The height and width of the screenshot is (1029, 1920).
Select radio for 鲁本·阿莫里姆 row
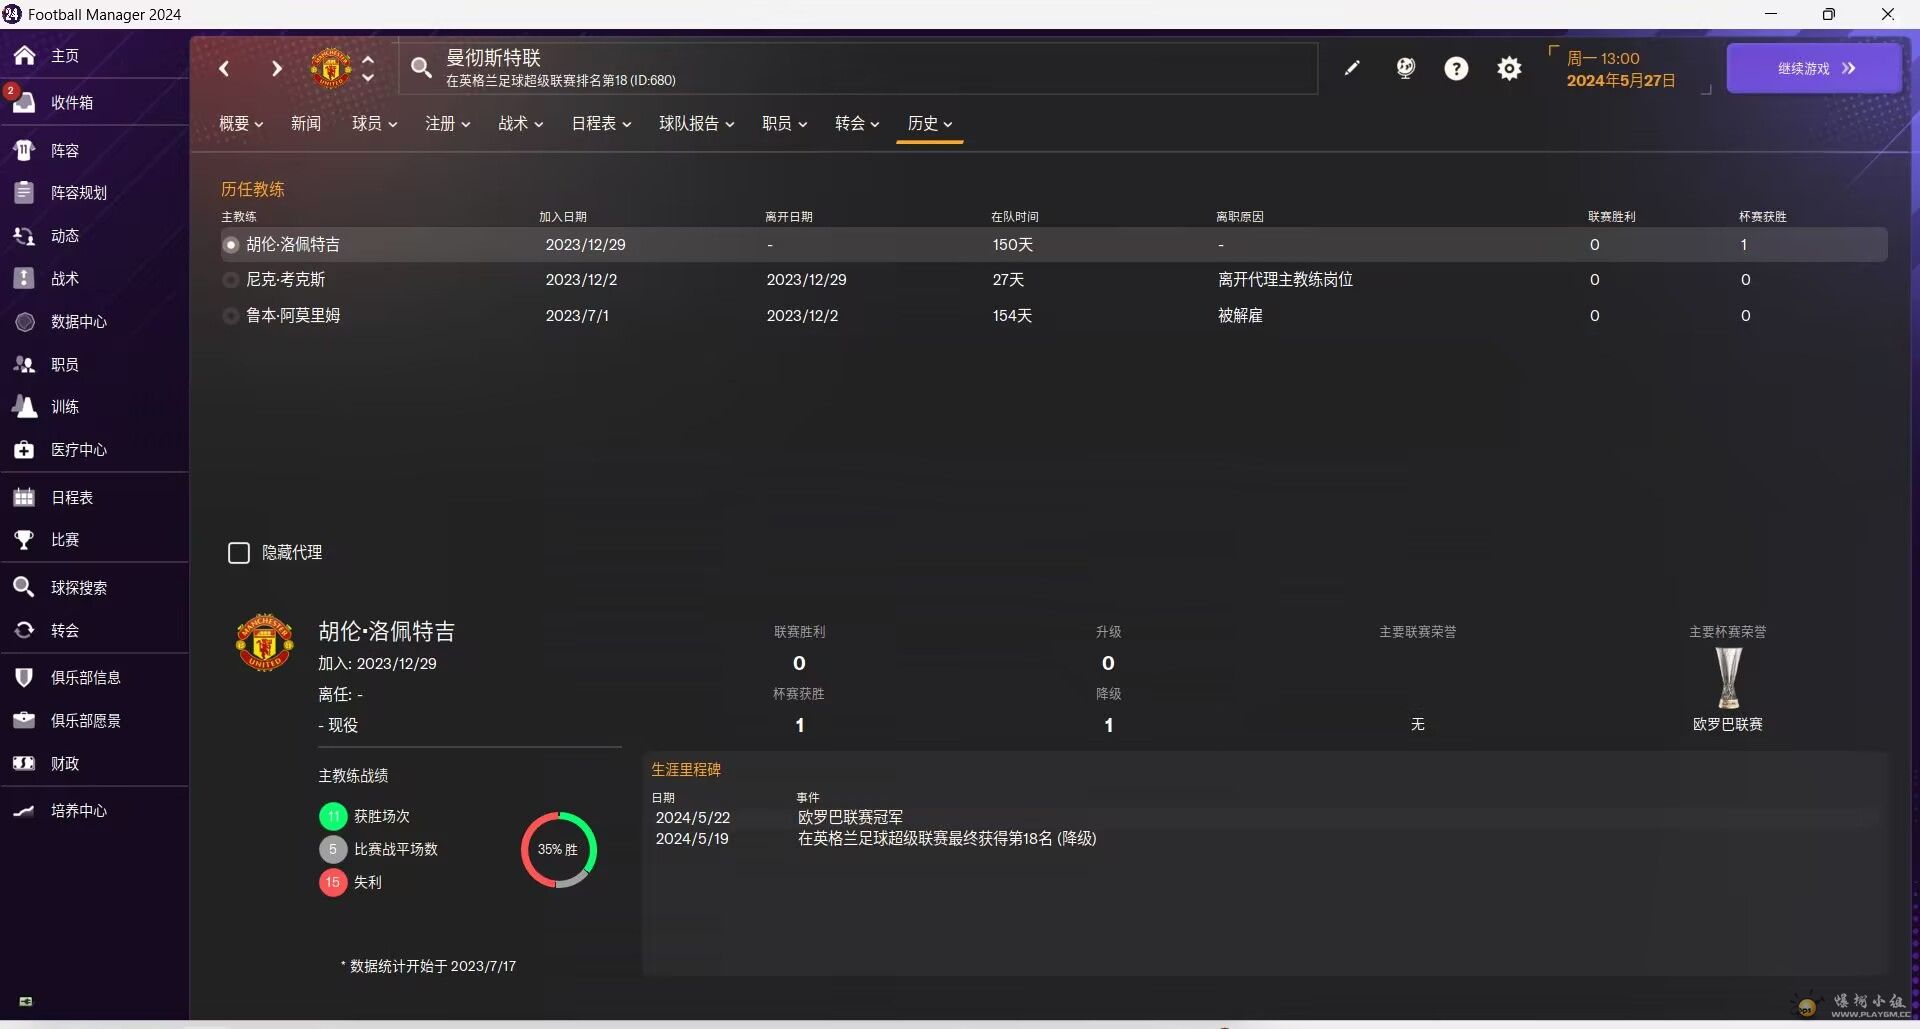pos(231,316)
